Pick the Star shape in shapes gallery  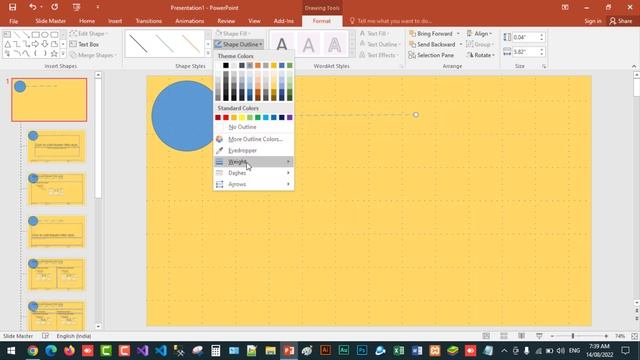point(54,53)
